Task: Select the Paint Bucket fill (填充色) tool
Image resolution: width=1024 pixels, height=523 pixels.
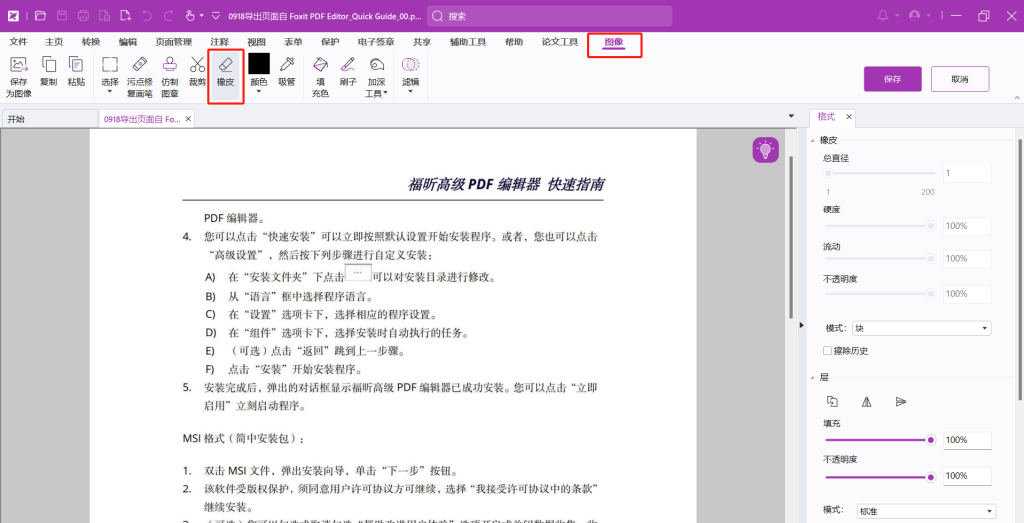Action: pyautogui.click(x=320, y=77)
